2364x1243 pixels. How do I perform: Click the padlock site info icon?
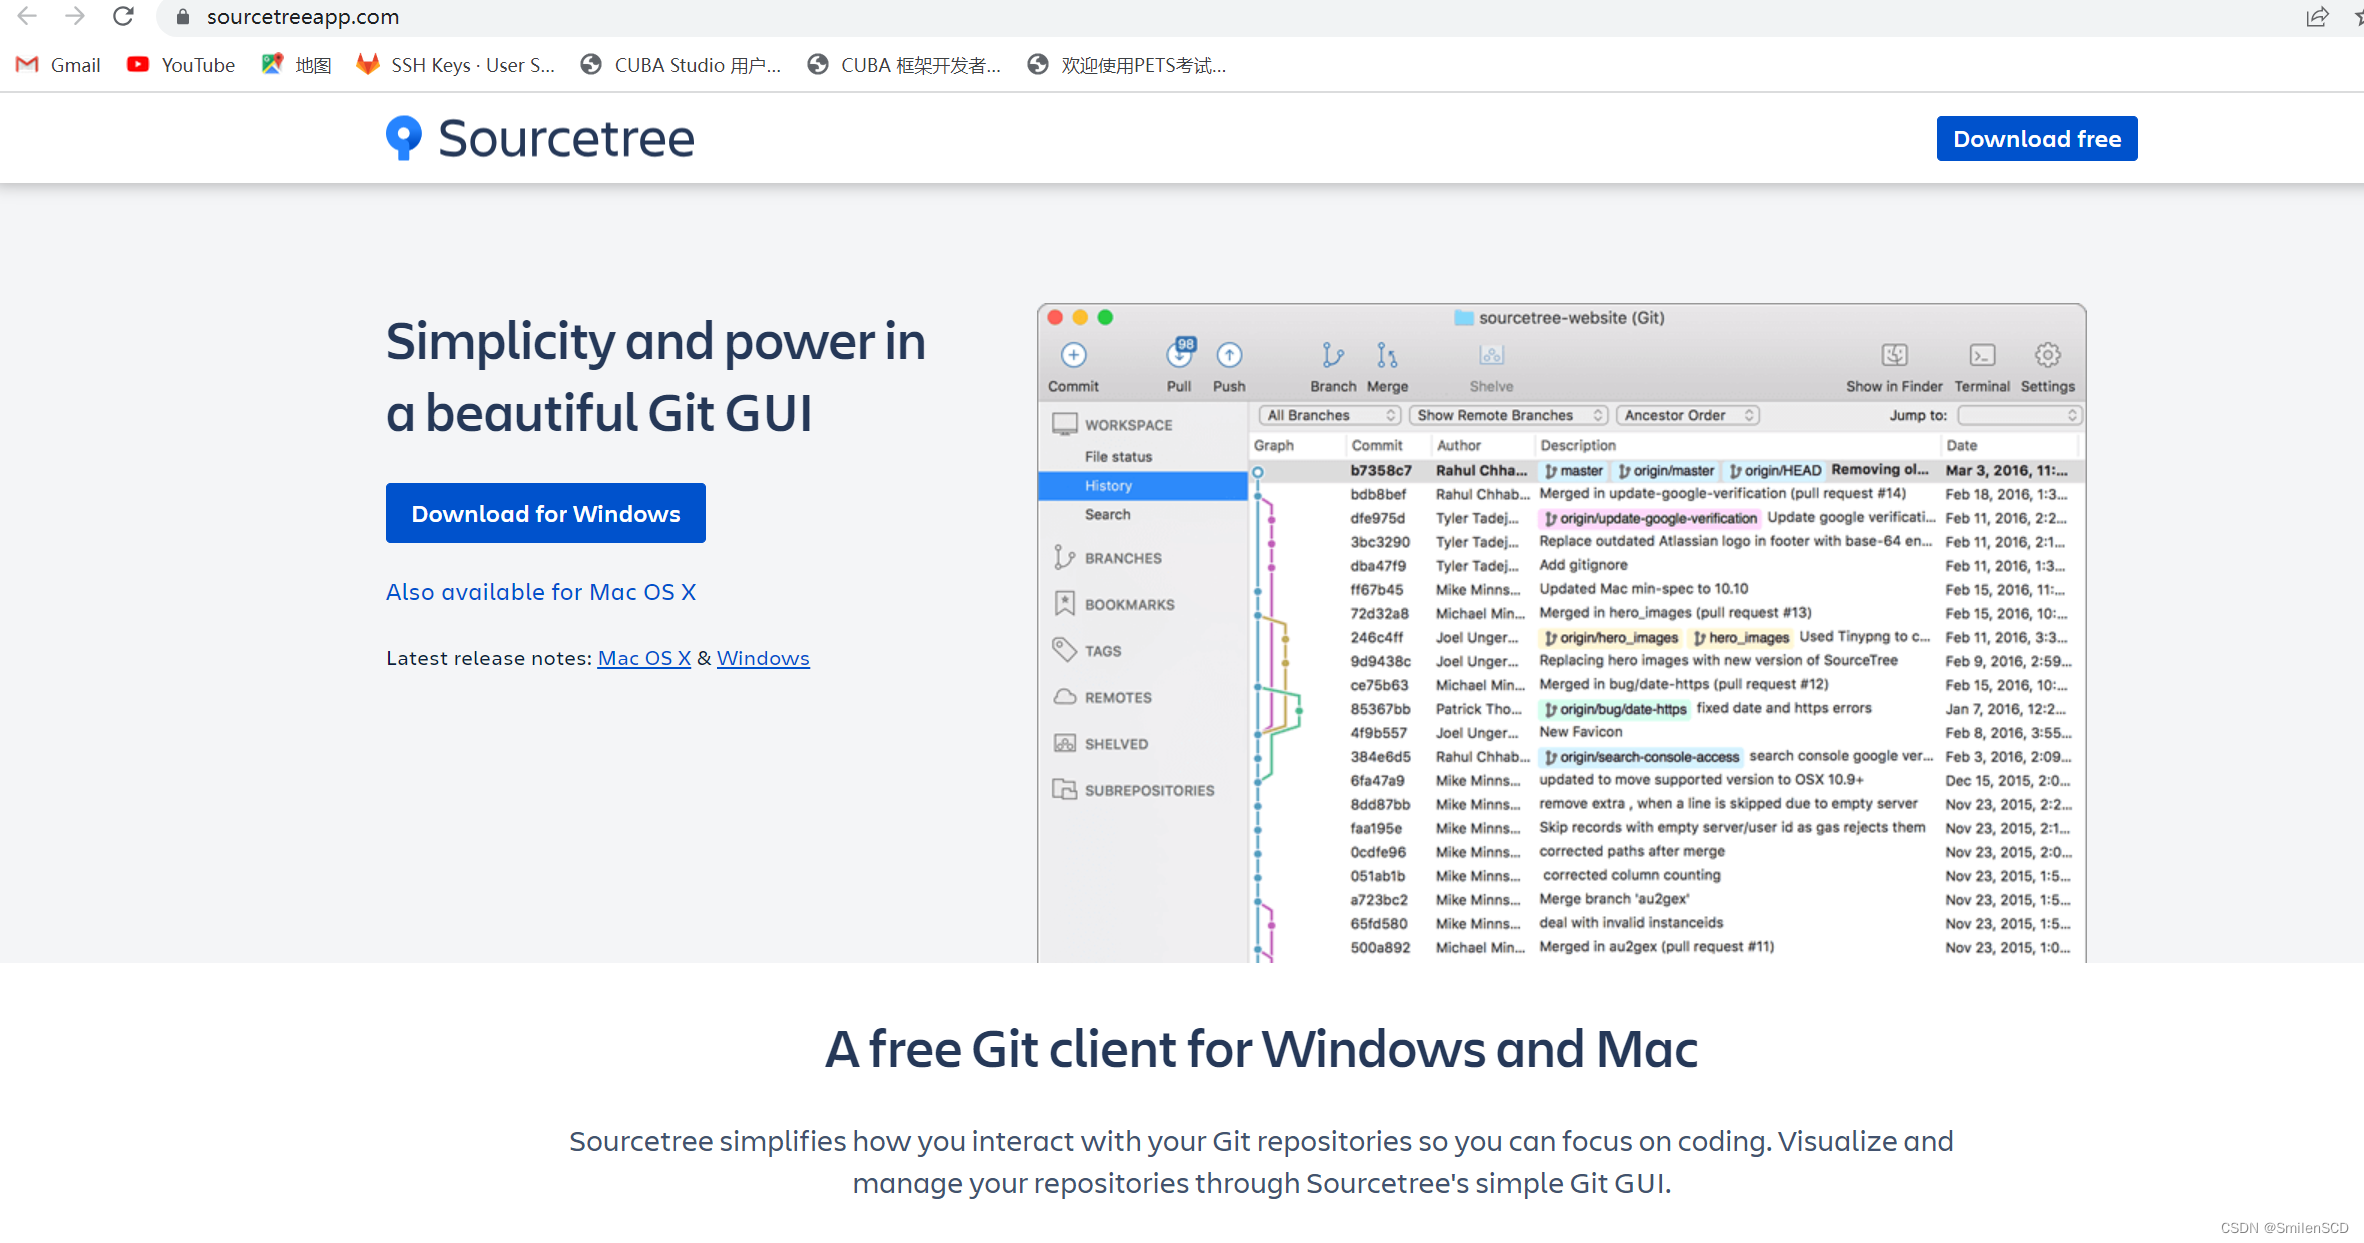click(x=182, y=17)
